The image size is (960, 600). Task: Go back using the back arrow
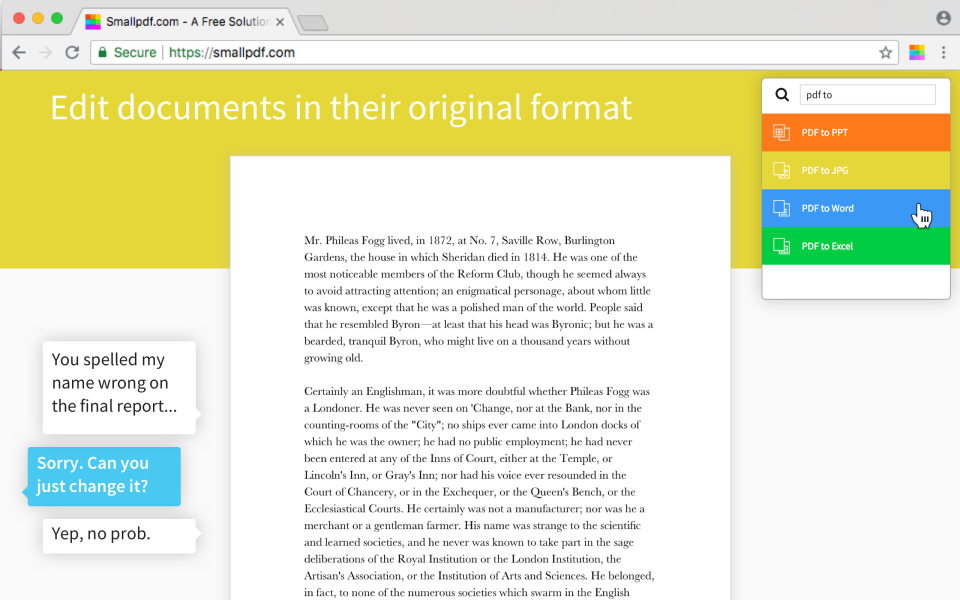coord(19,52)
